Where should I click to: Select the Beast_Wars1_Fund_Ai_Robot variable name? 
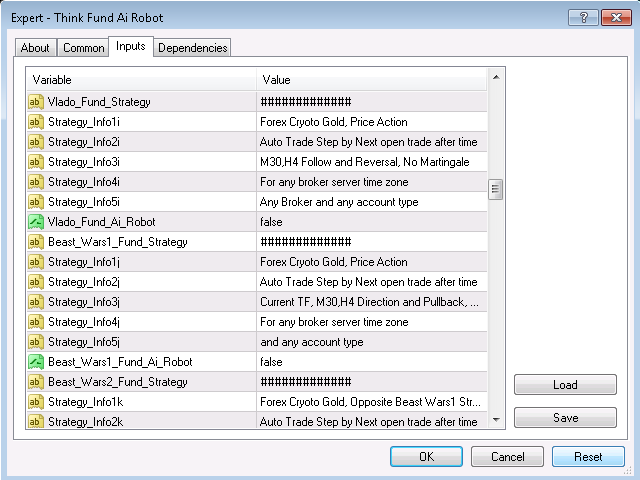click(x=120, y=362)
